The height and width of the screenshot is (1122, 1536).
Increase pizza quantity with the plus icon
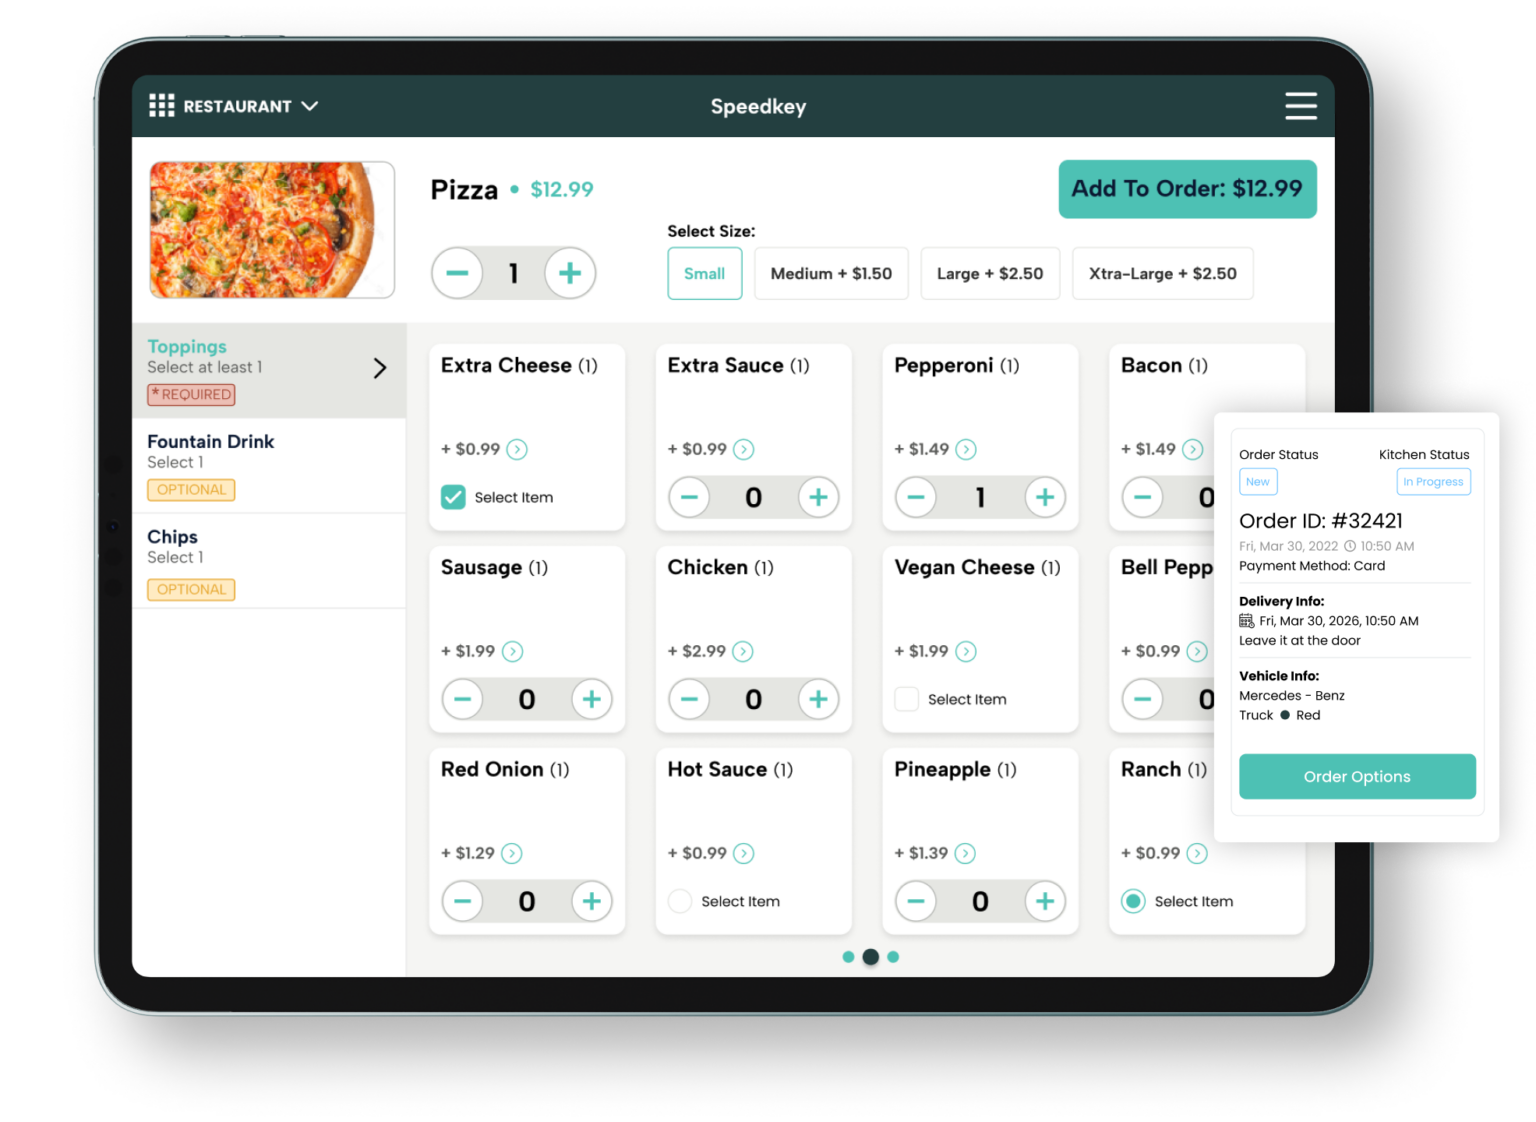pyautogui.click(x=570, y=273)
